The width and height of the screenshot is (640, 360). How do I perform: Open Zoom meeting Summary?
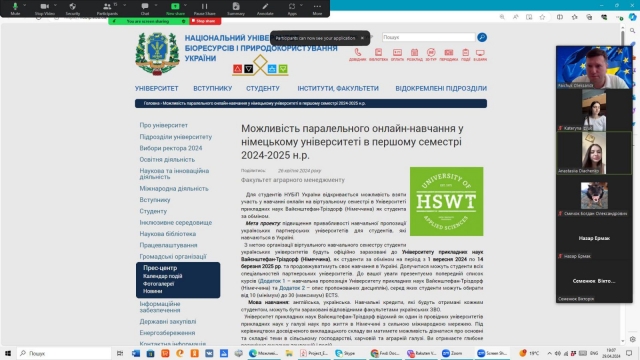pyautogui.click(x=236, y=9)
